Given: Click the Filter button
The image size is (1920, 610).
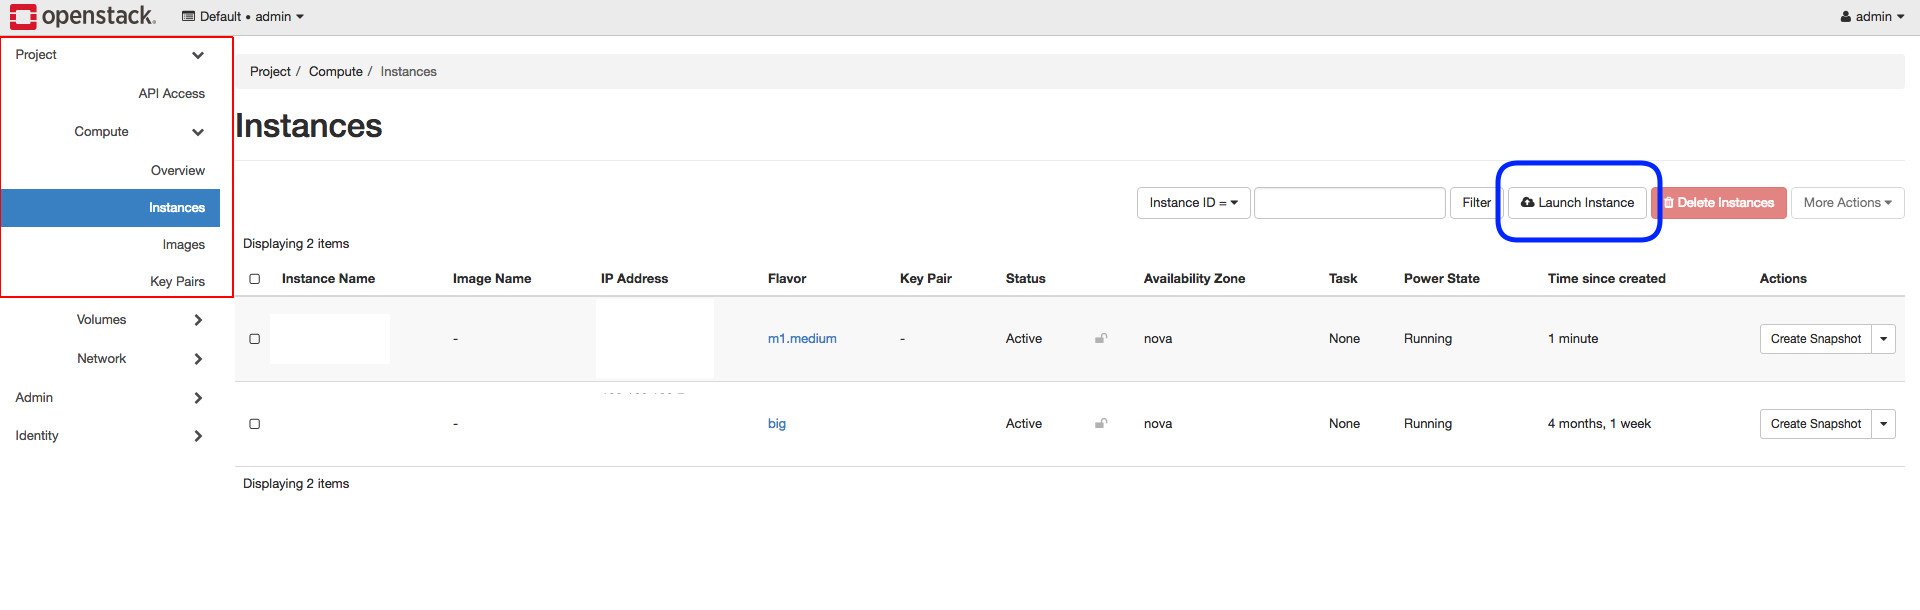Looking at the screenshot, I should (x=1476, y=203).
